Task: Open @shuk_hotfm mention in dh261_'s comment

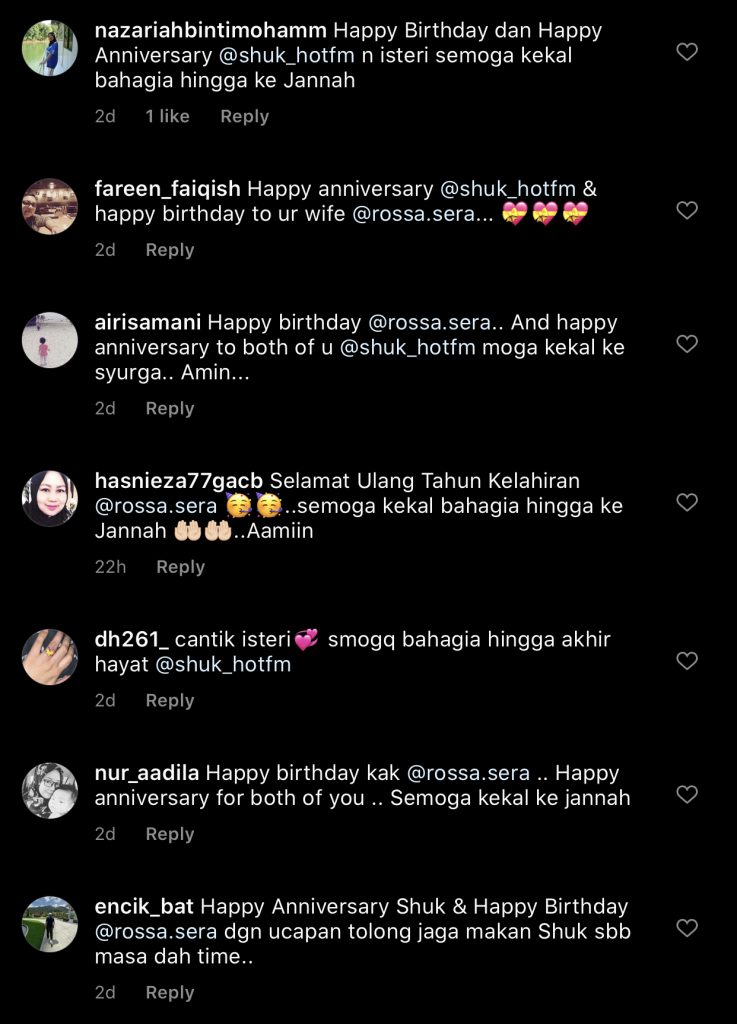Action: (222, 664)
